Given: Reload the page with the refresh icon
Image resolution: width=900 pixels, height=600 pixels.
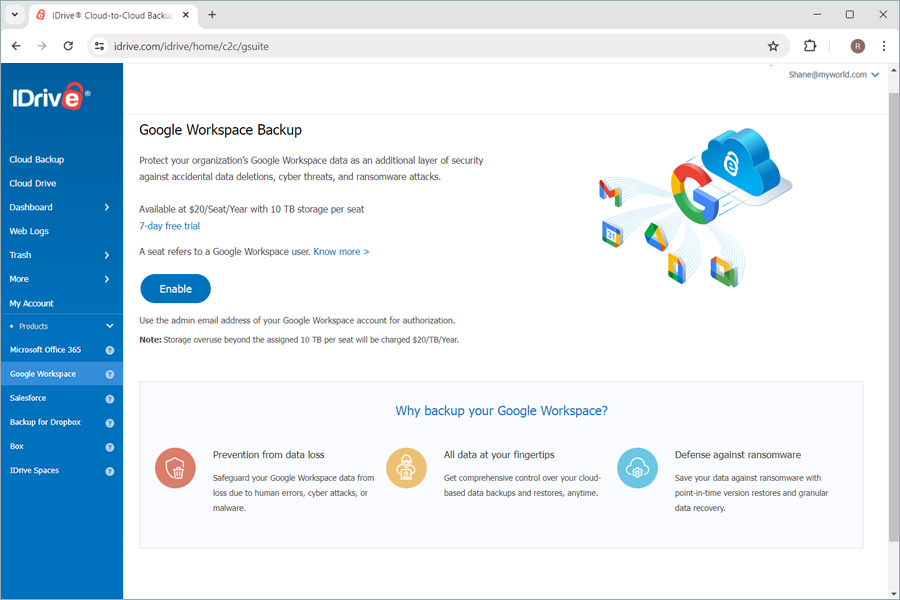Looking at the screenshot, I should point(68,46).
